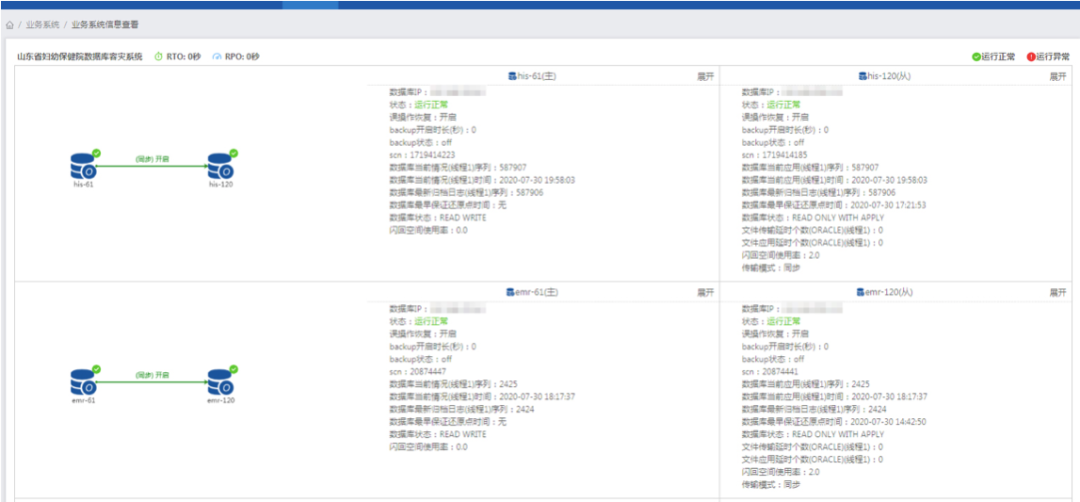
Task: Select the his-61(主) panel header title
Action: click(x=537, y=76)
